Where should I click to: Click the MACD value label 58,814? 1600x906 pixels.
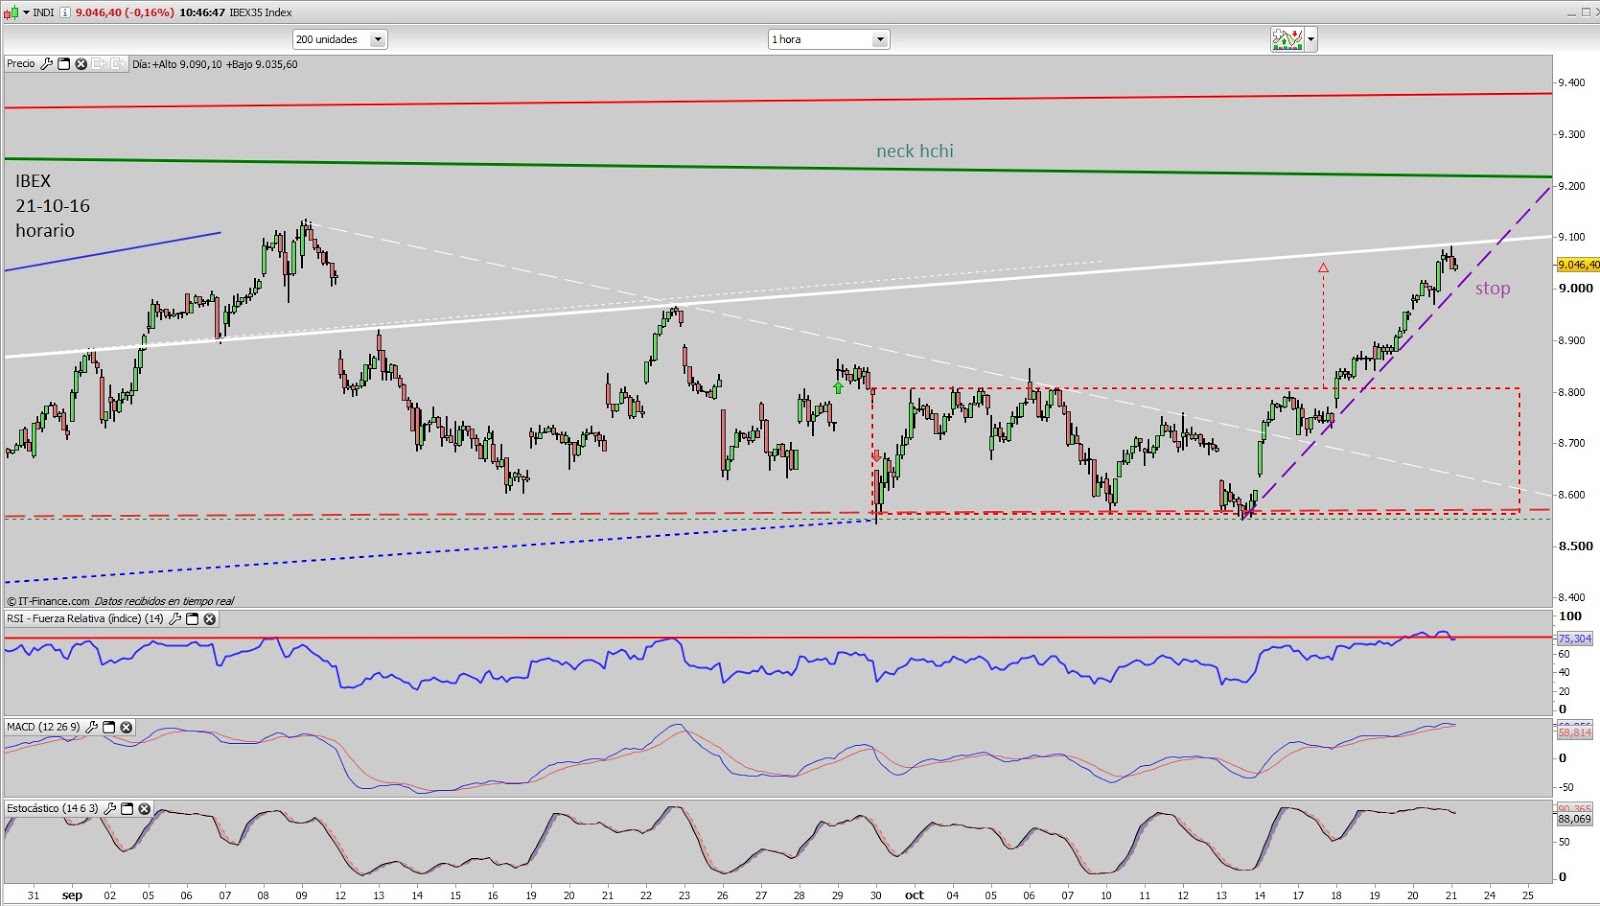coord(1575,733)
